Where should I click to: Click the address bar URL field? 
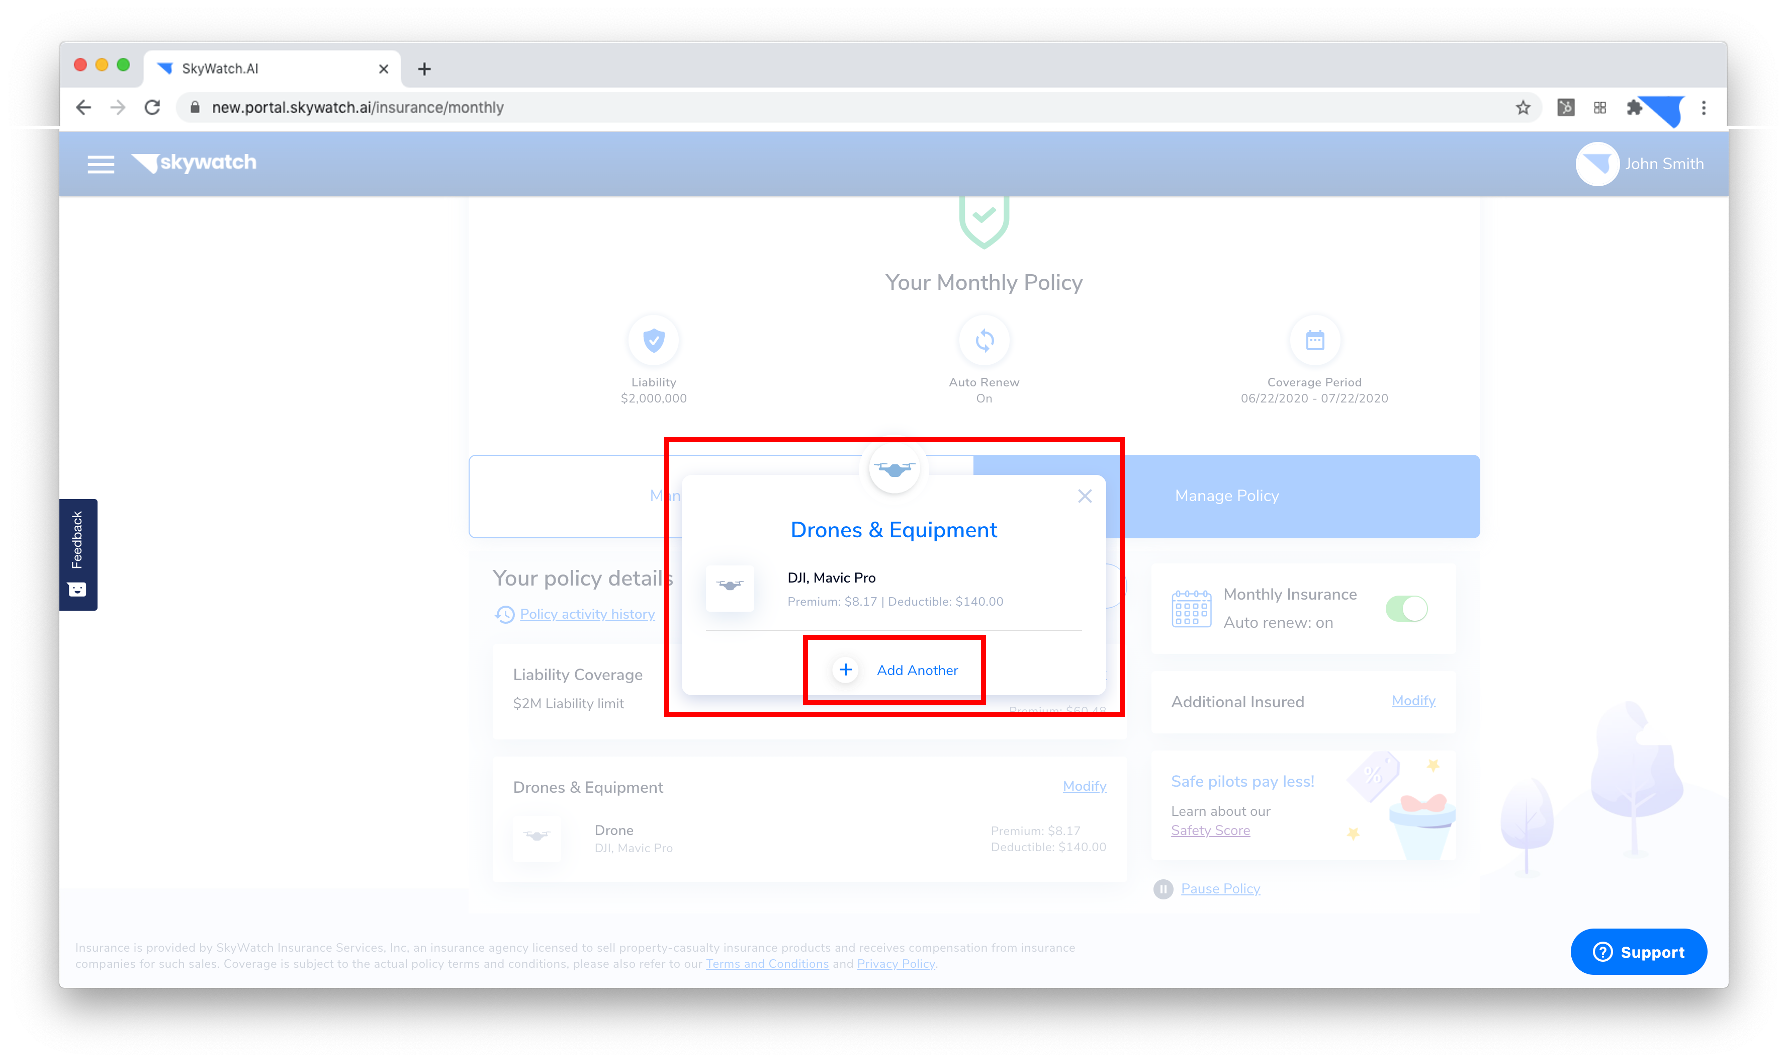click(x=860, y=107)
